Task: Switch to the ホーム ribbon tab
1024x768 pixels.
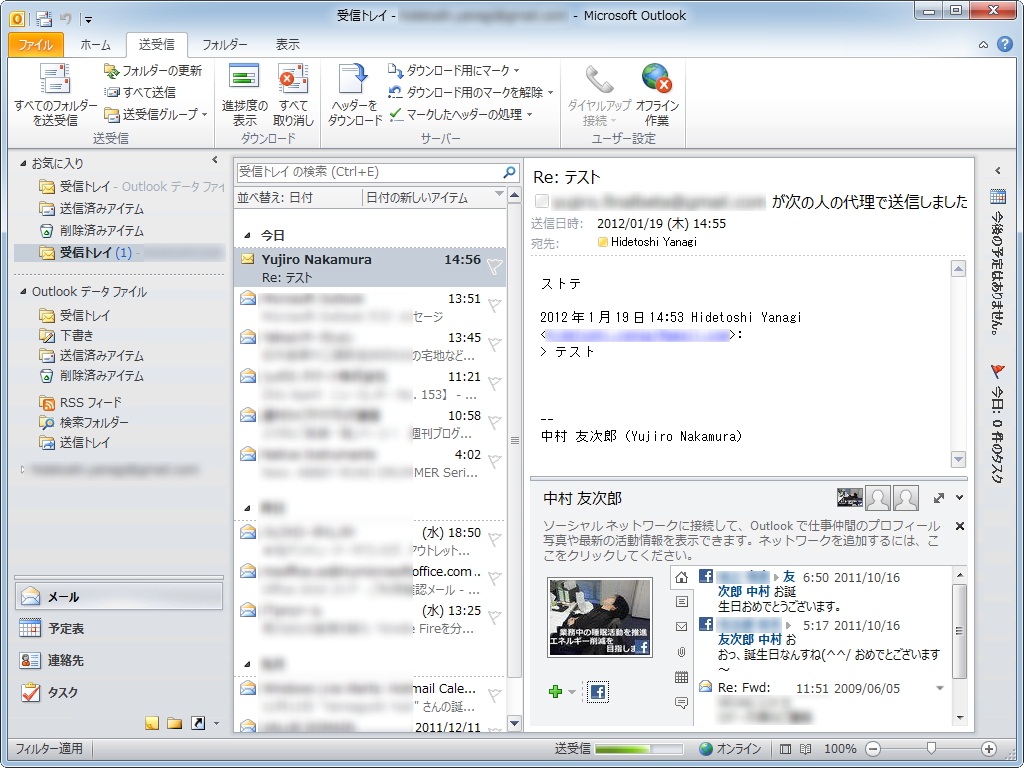Action: coord(96,44)
